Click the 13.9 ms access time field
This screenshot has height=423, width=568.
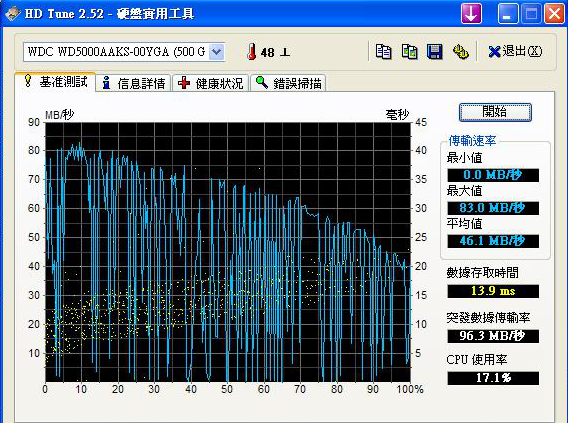click(x=493, y=291)
